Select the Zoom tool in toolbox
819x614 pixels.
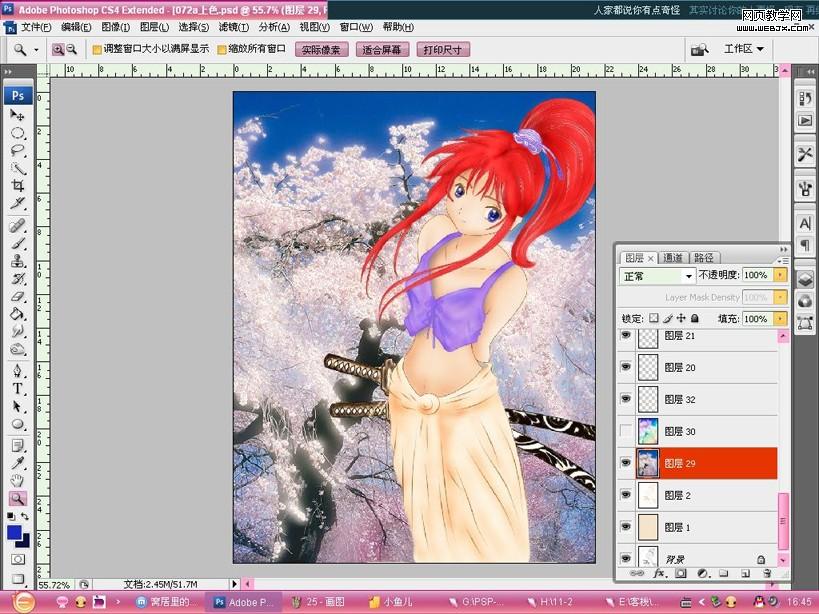(17, 499)
